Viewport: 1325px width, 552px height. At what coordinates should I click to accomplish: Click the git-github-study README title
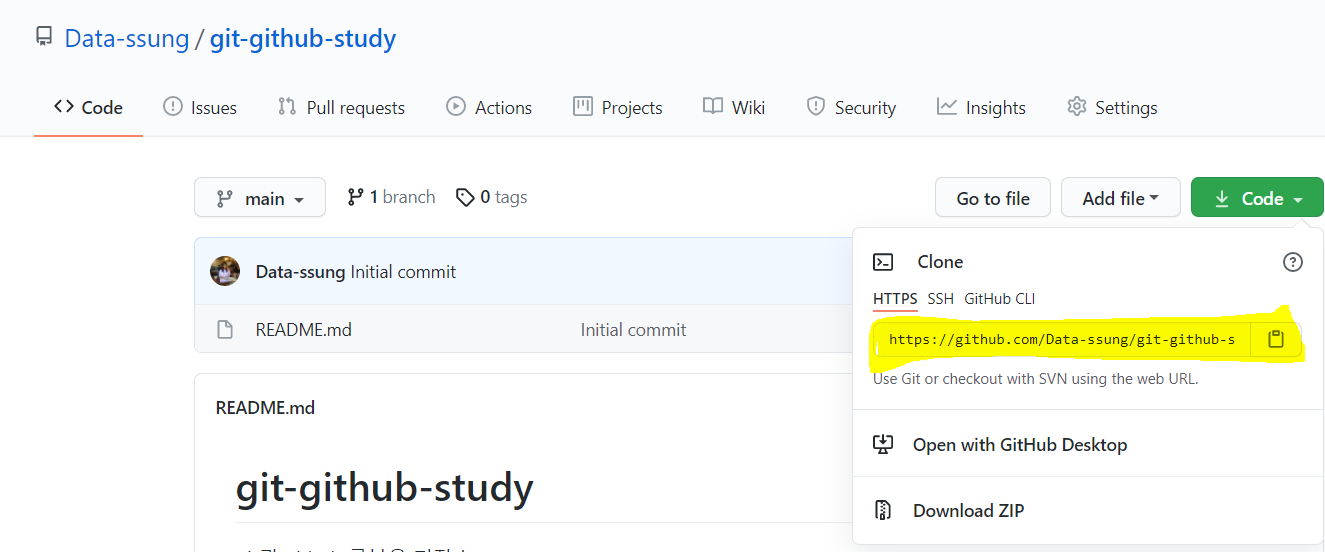385,488
